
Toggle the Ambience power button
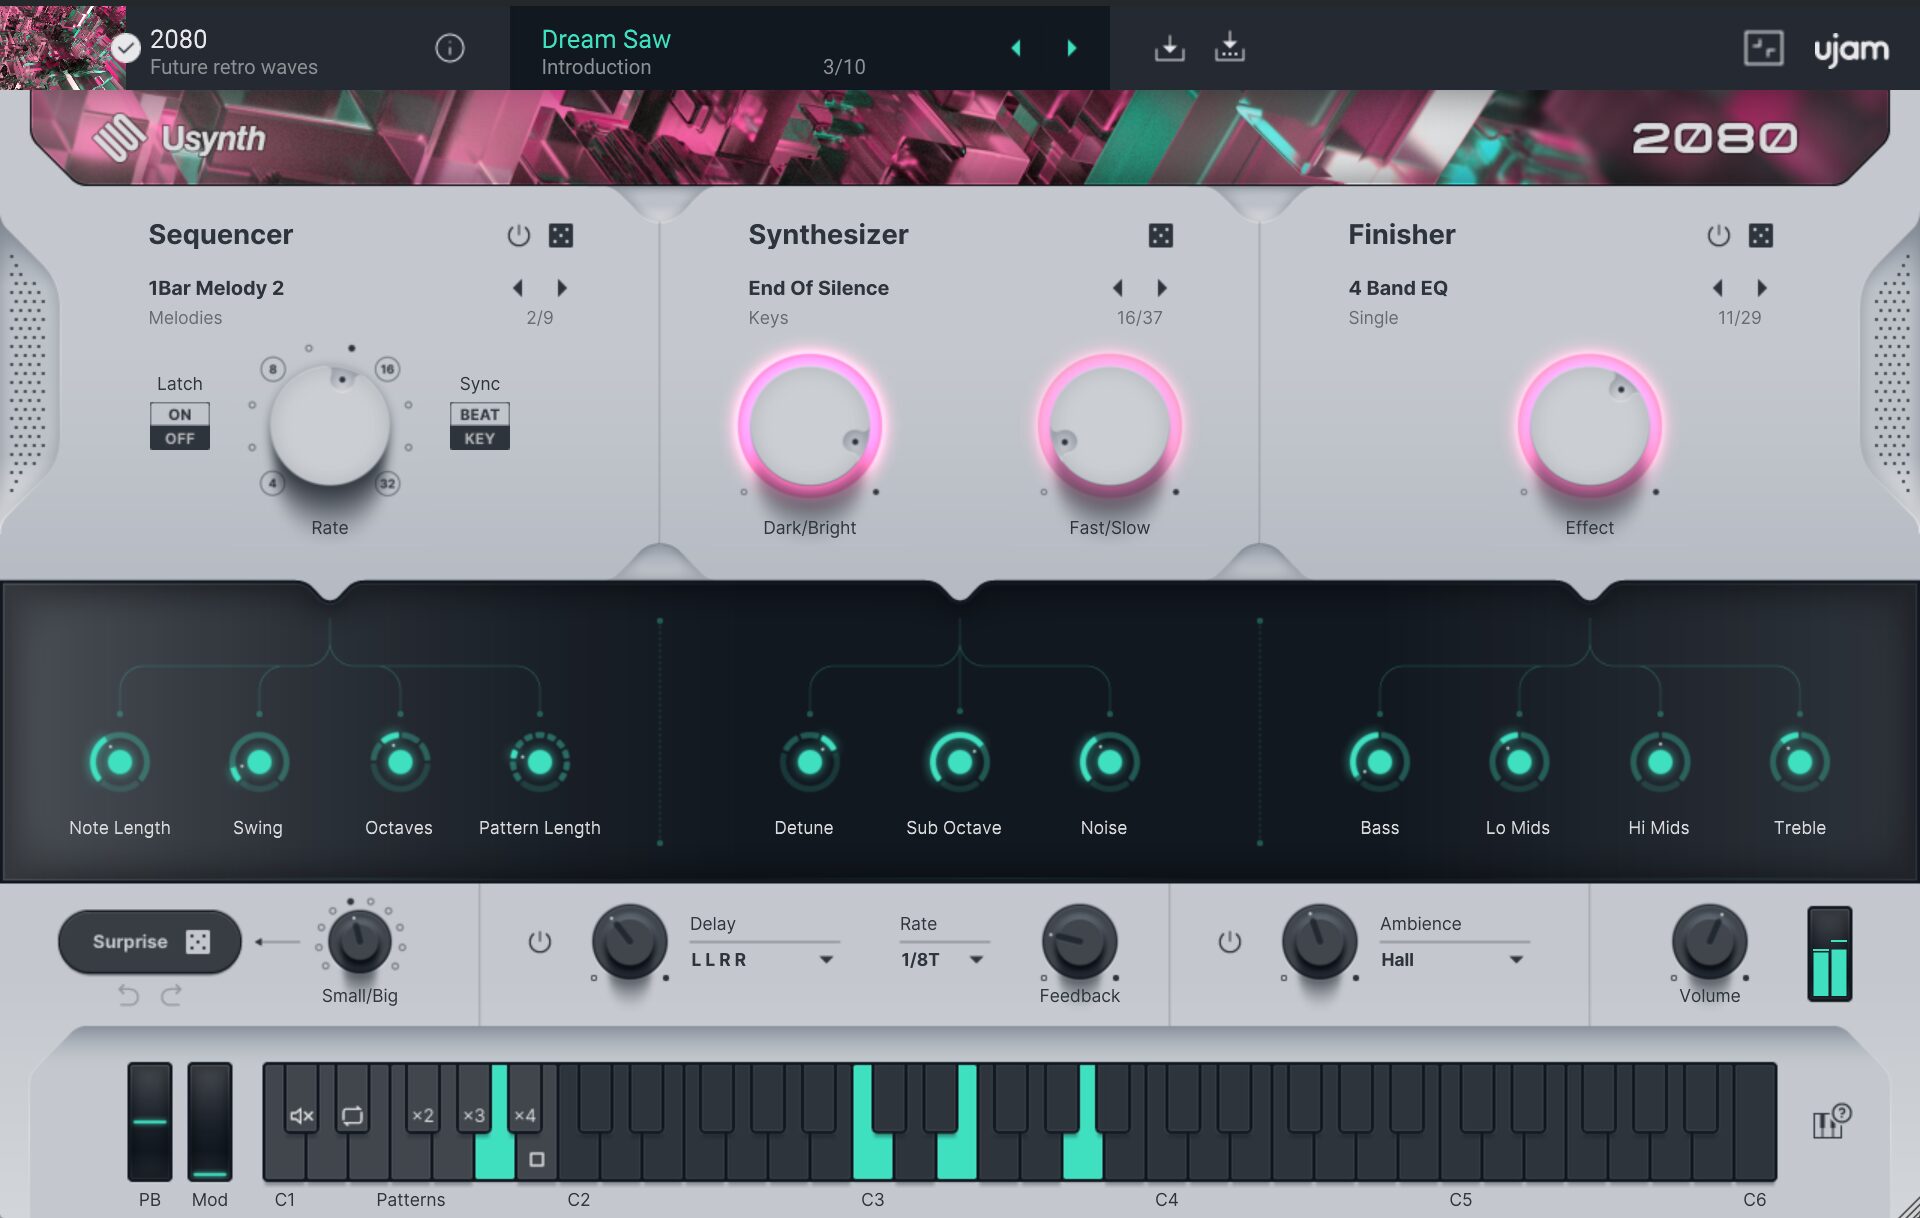click(x=1230, y=942)
